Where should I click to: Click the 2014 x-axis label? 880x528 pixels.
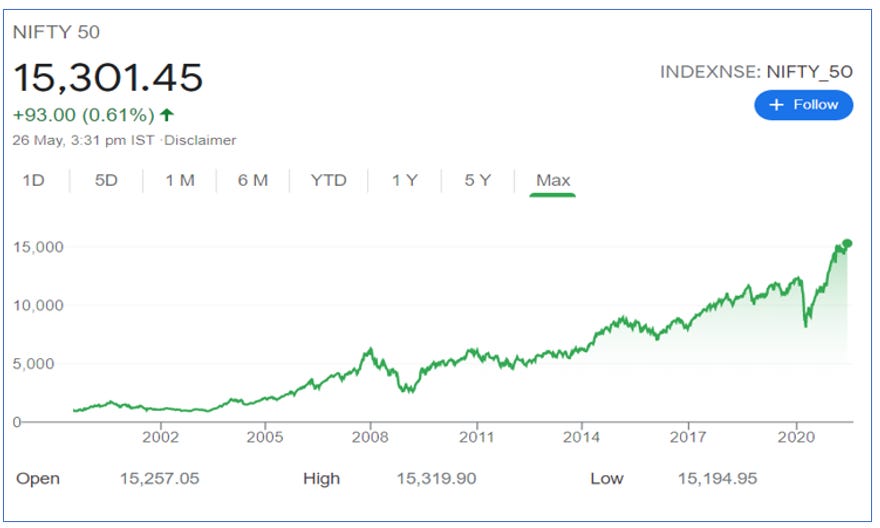(581, 437)
